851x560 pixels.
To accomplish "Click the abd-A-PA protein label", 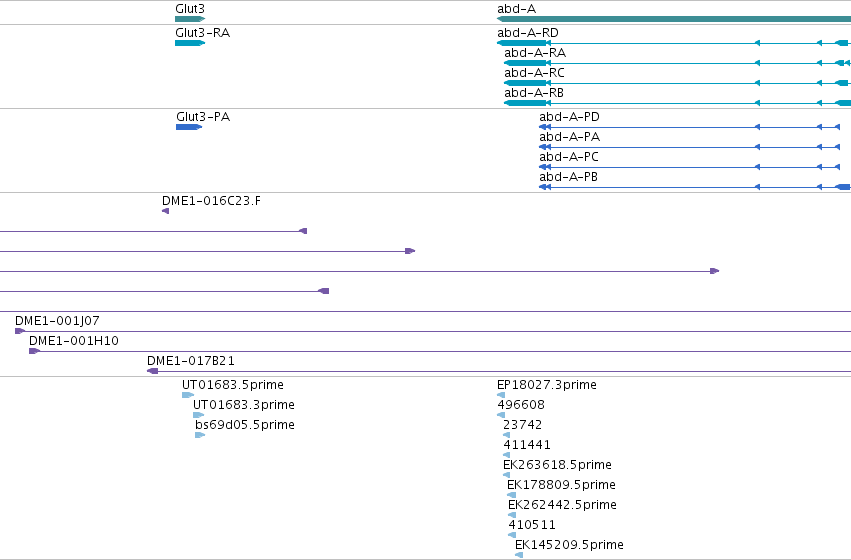I will click(x=569, y=137).
